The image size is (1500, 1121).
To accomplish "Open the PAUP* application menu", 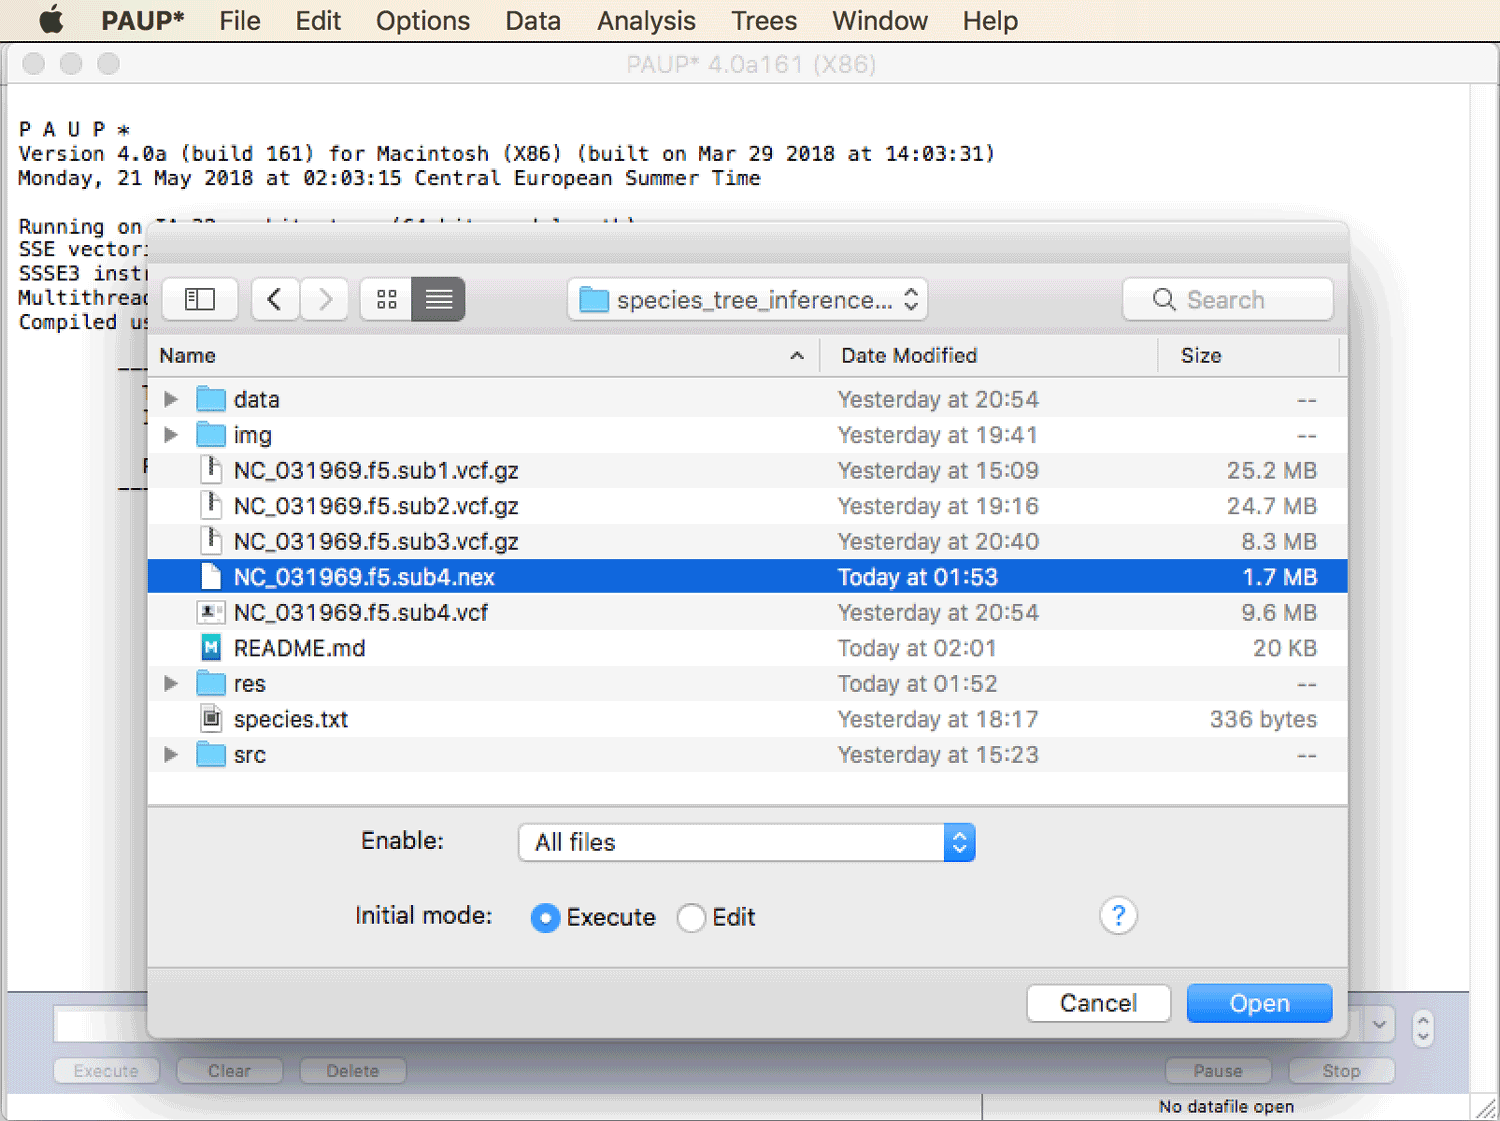I will 143,20.
